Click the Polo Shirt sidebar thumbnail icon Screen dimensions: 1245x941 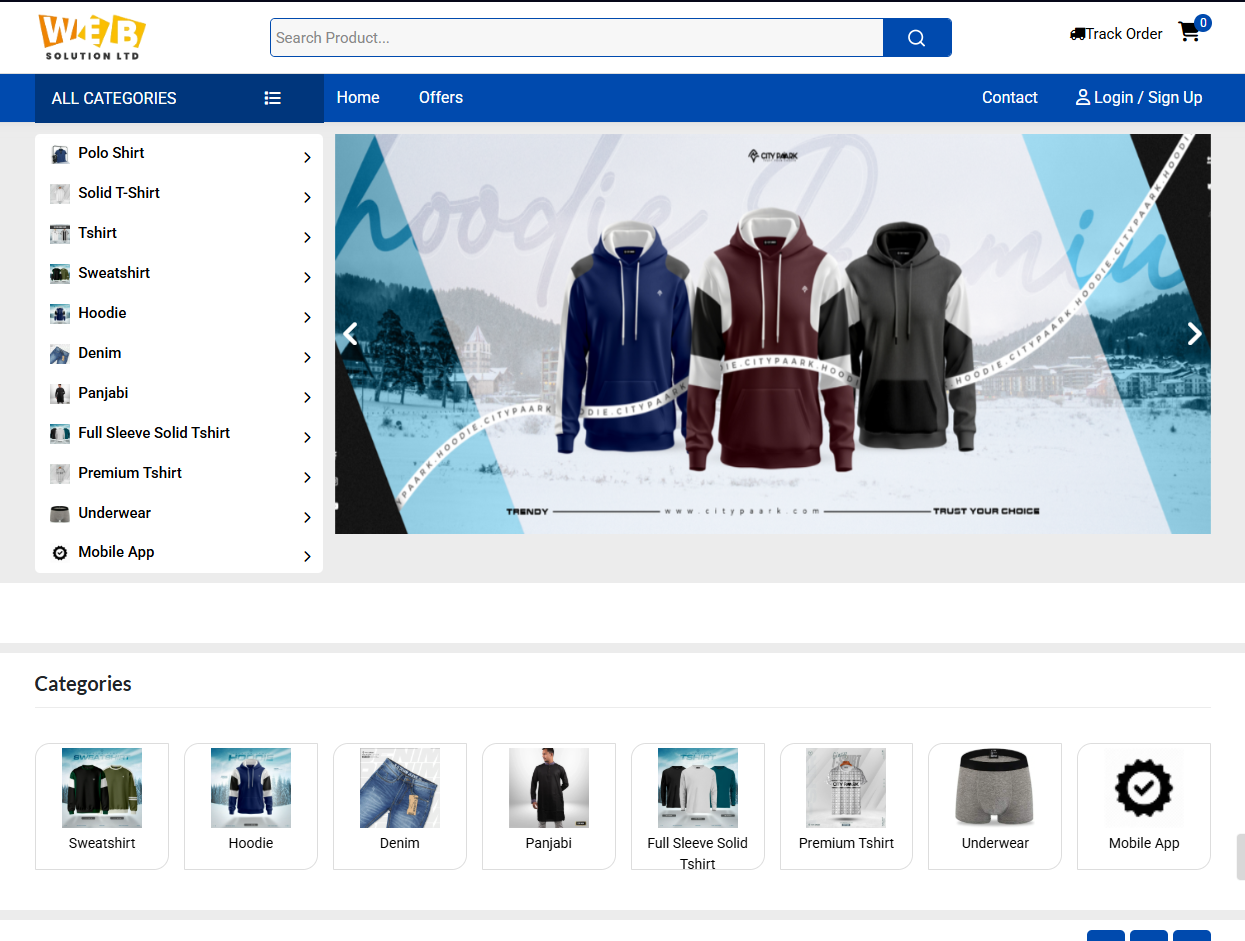(x=60, y=154)
